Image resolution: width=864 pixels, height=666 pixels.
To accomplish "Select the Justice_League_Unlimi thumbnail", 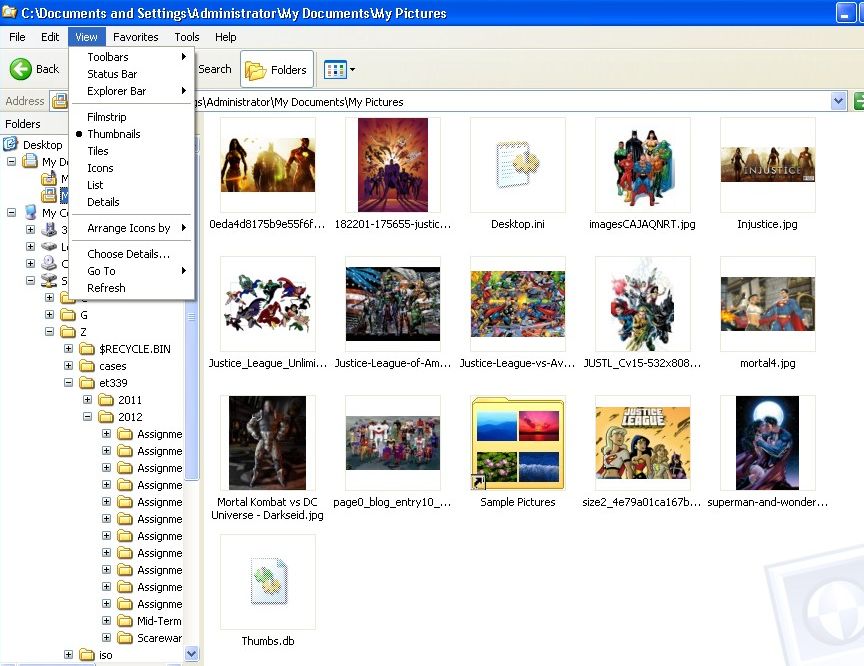I will pos(268,304).
